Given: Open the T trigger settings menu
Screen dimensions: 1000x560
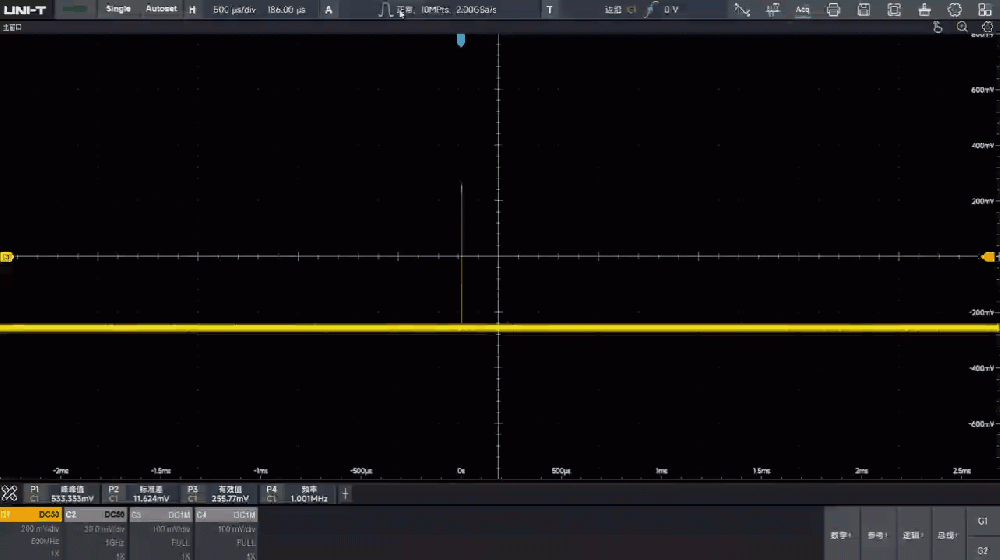Looking at the screenshot, I should click(549, 9).
